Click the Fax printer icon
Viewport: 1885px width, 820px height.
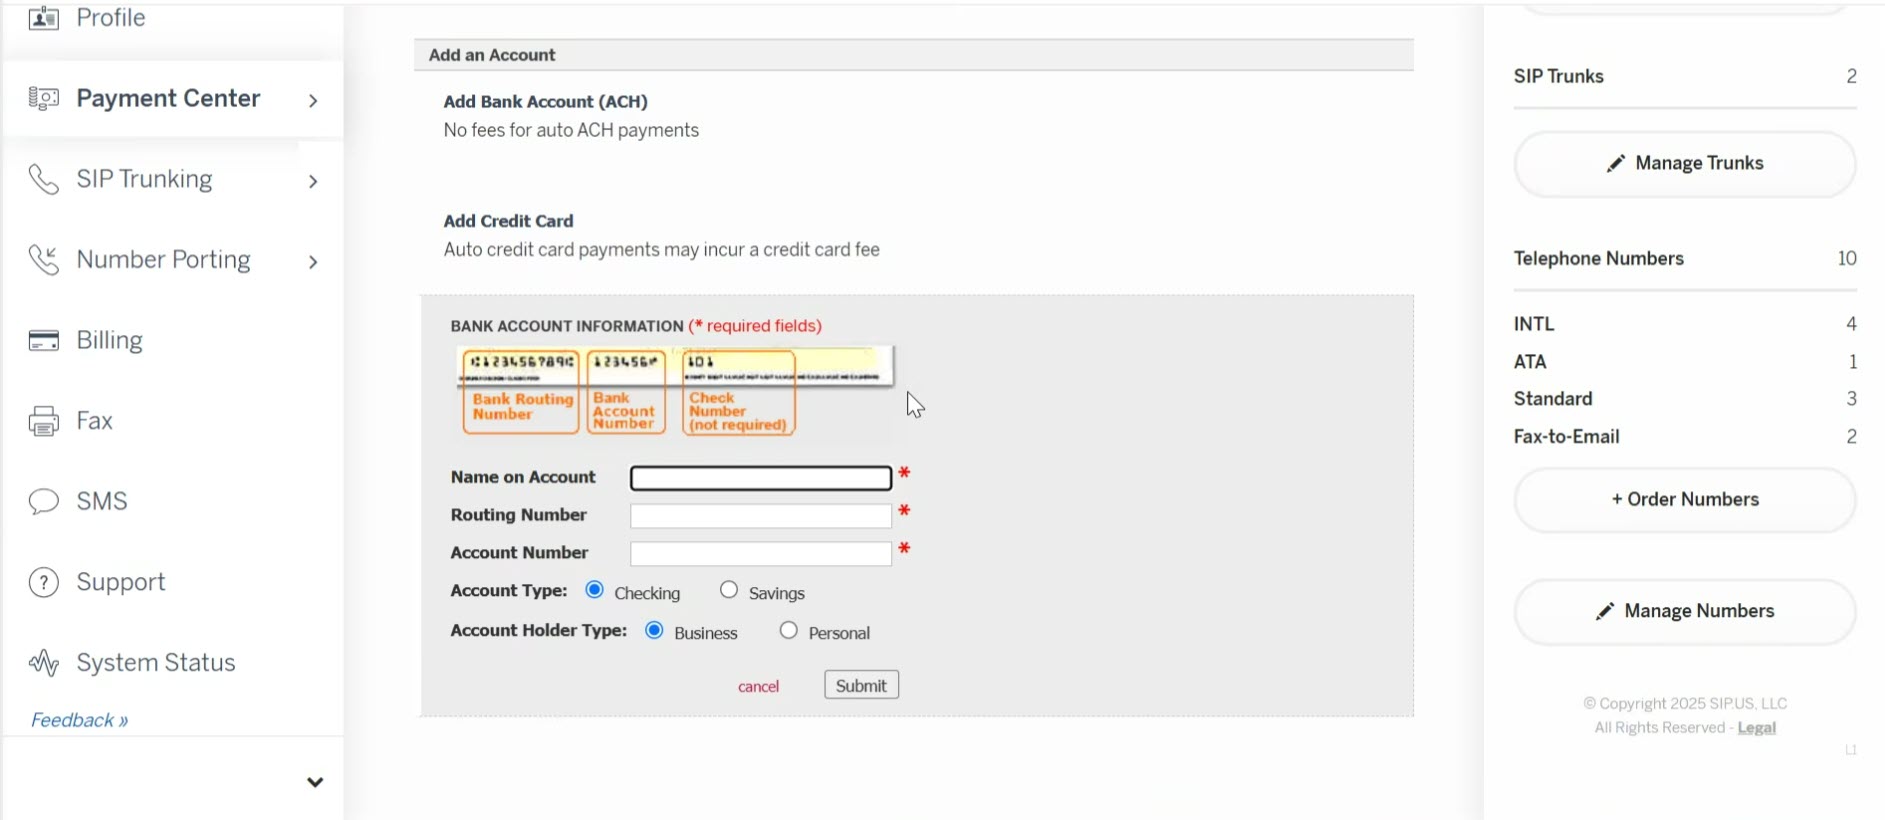tap(43, 421)
